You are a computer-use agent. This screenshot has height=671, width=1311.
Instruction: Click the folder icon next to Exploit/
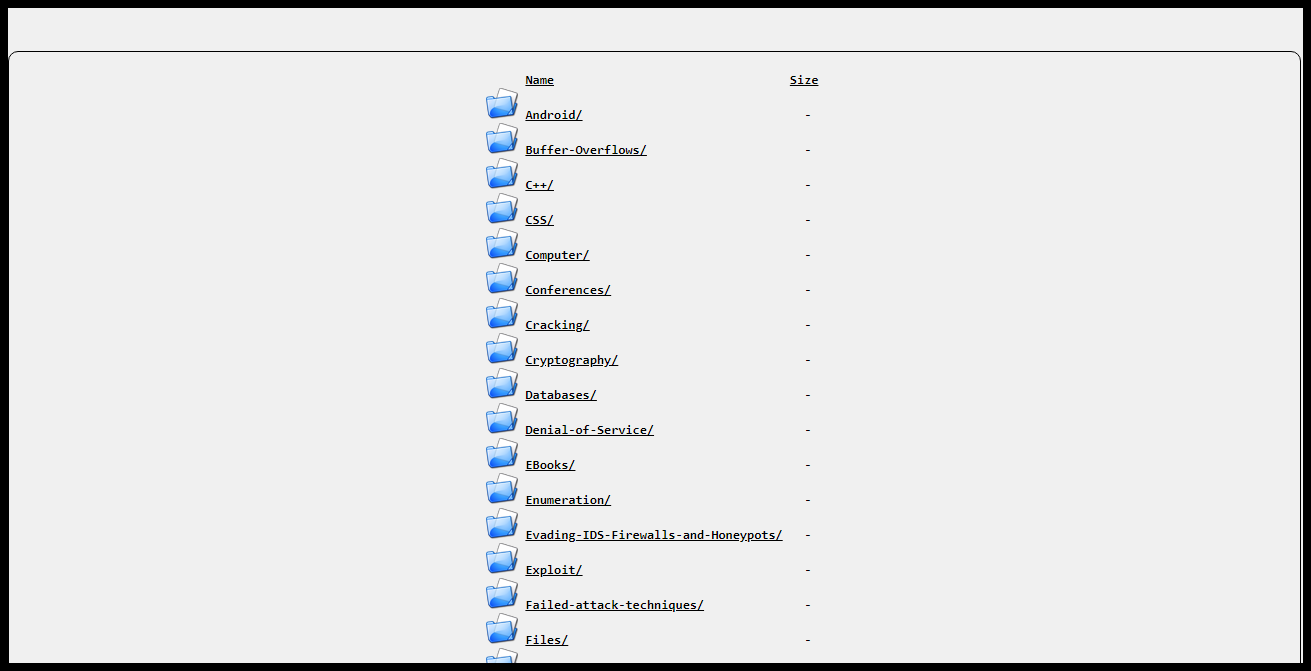[x=502, y=559]
